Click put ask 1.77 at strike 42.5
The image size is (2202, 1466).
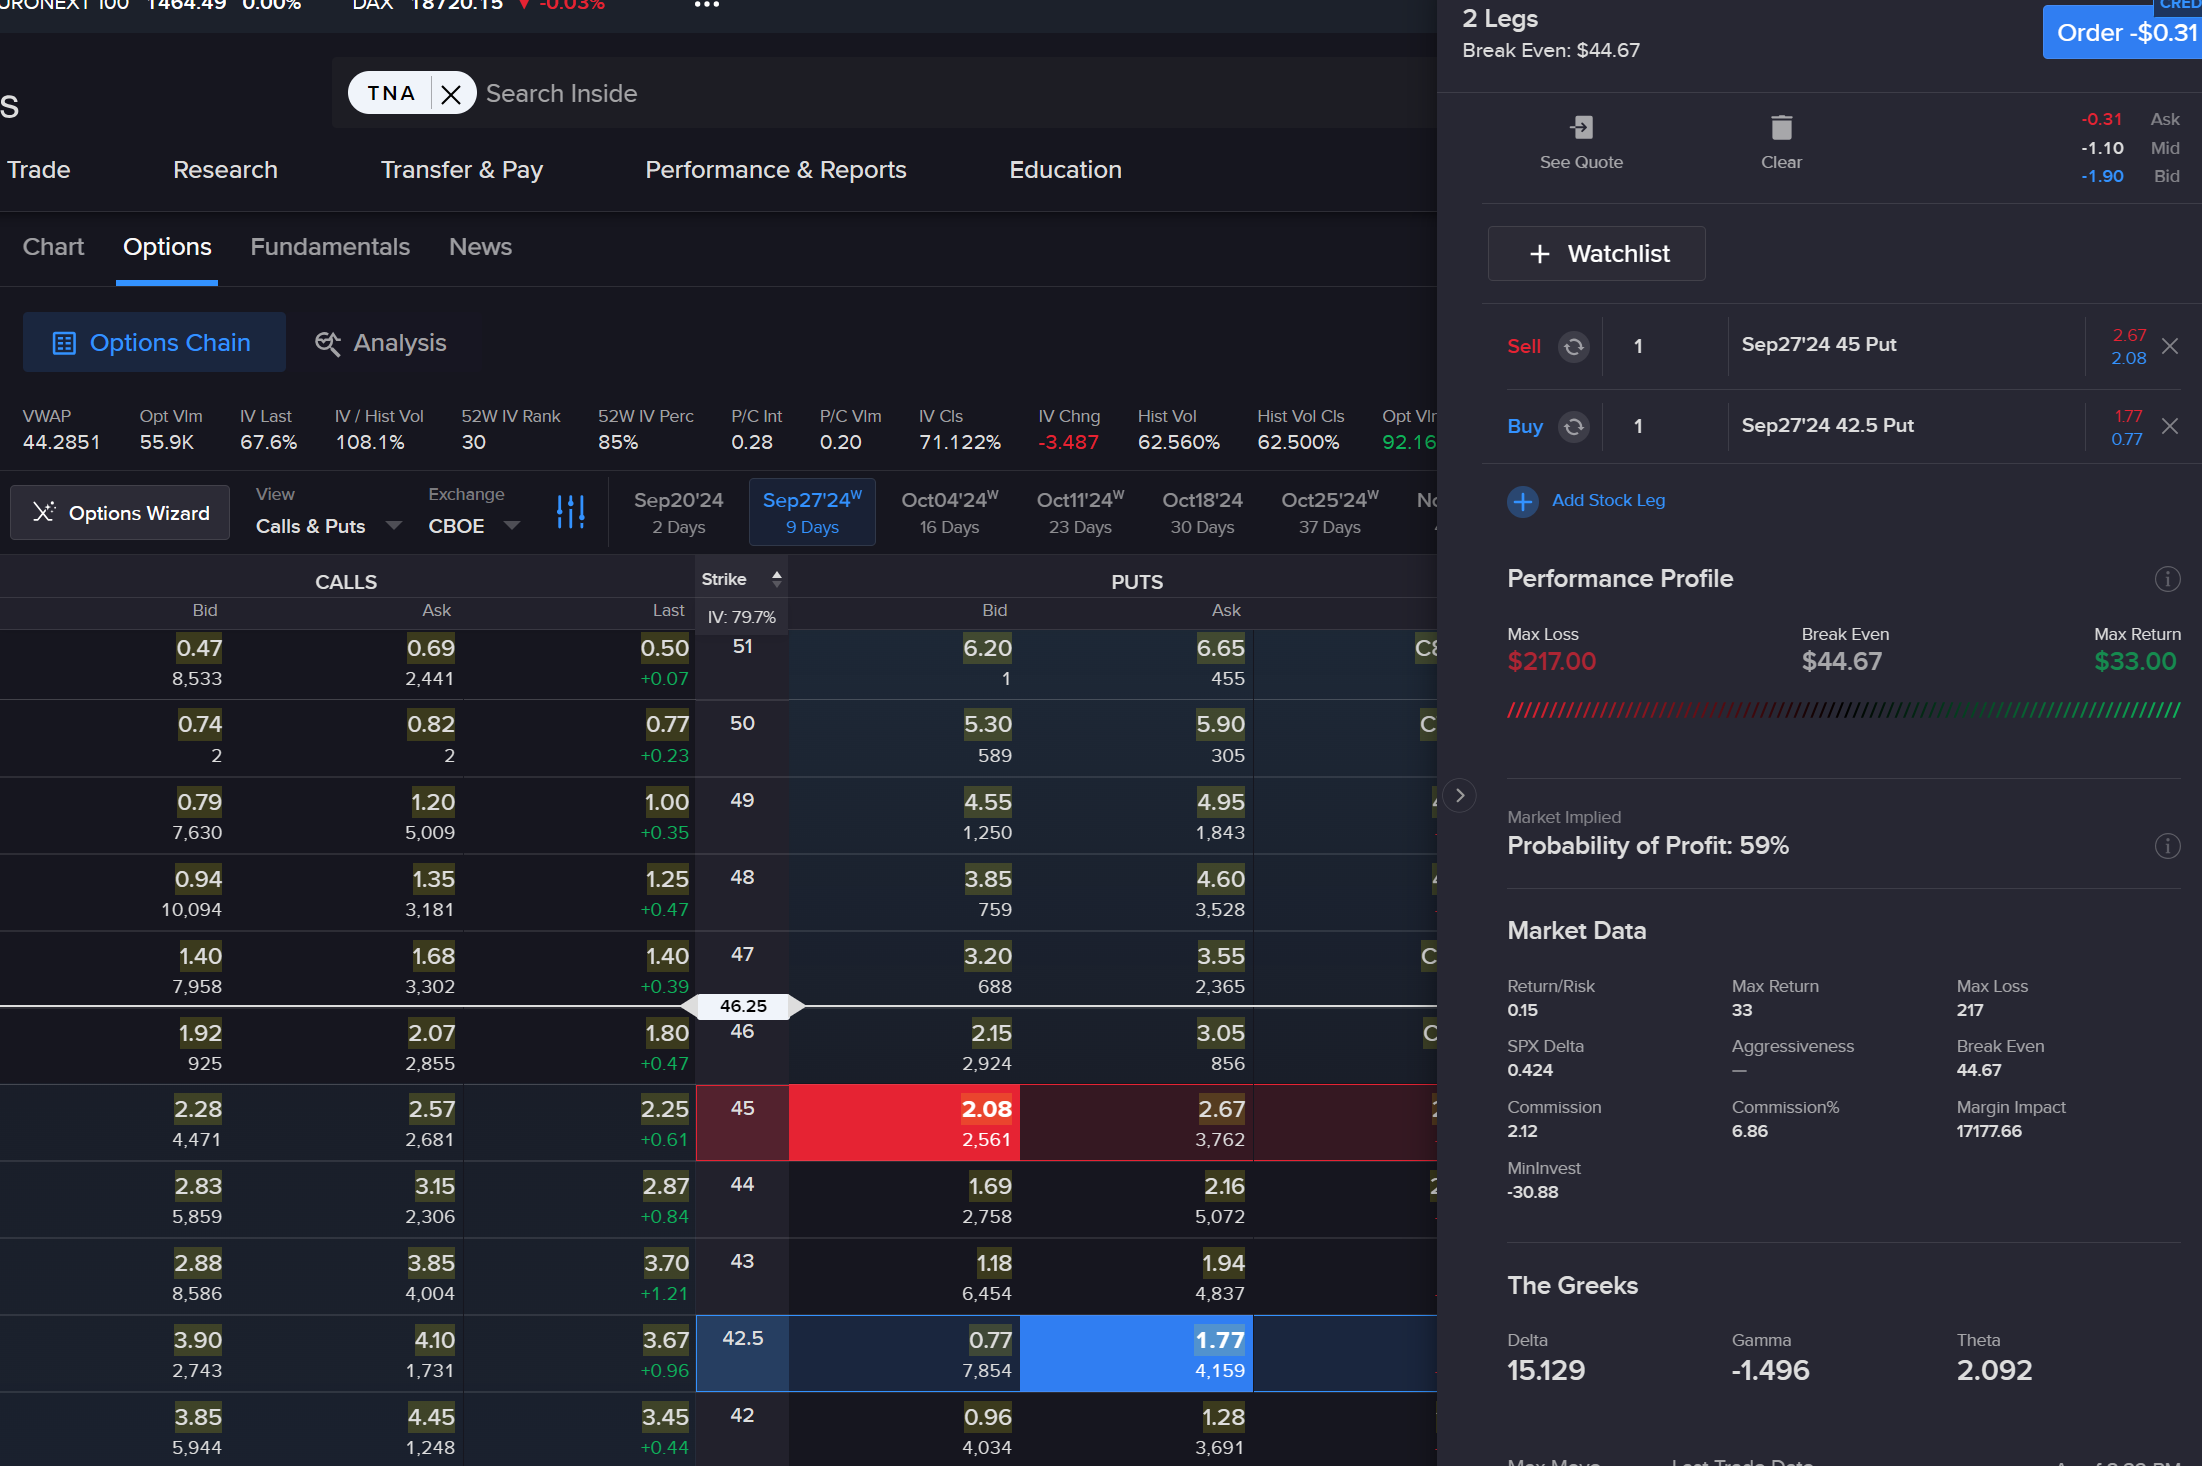[1136, 1354]
